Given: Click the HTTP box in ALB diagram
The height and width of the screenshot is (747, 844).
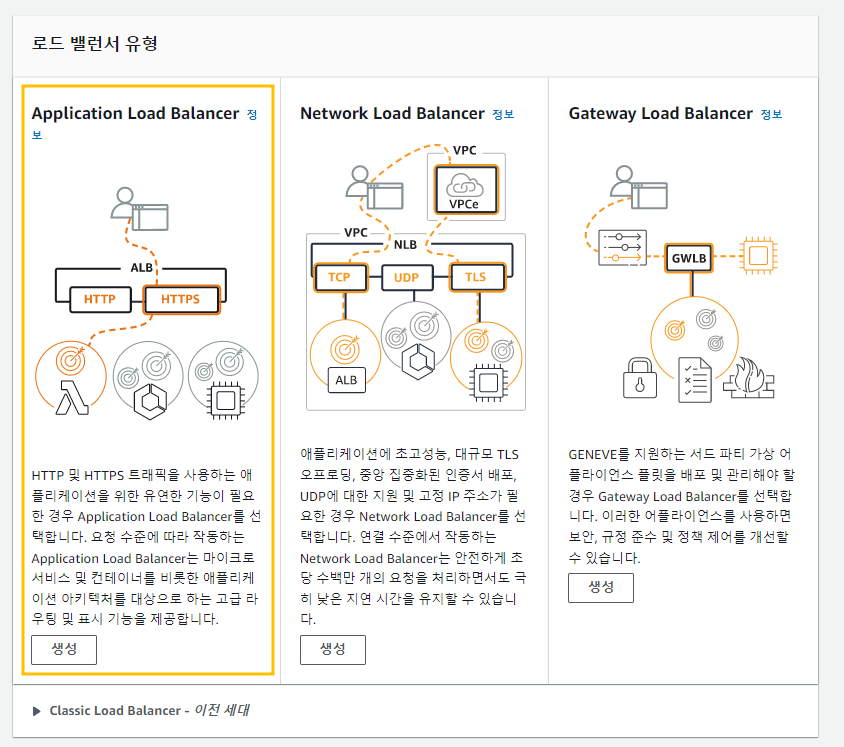Looking at the screenshot, I should pyautogui.click(x=100, y=299).
